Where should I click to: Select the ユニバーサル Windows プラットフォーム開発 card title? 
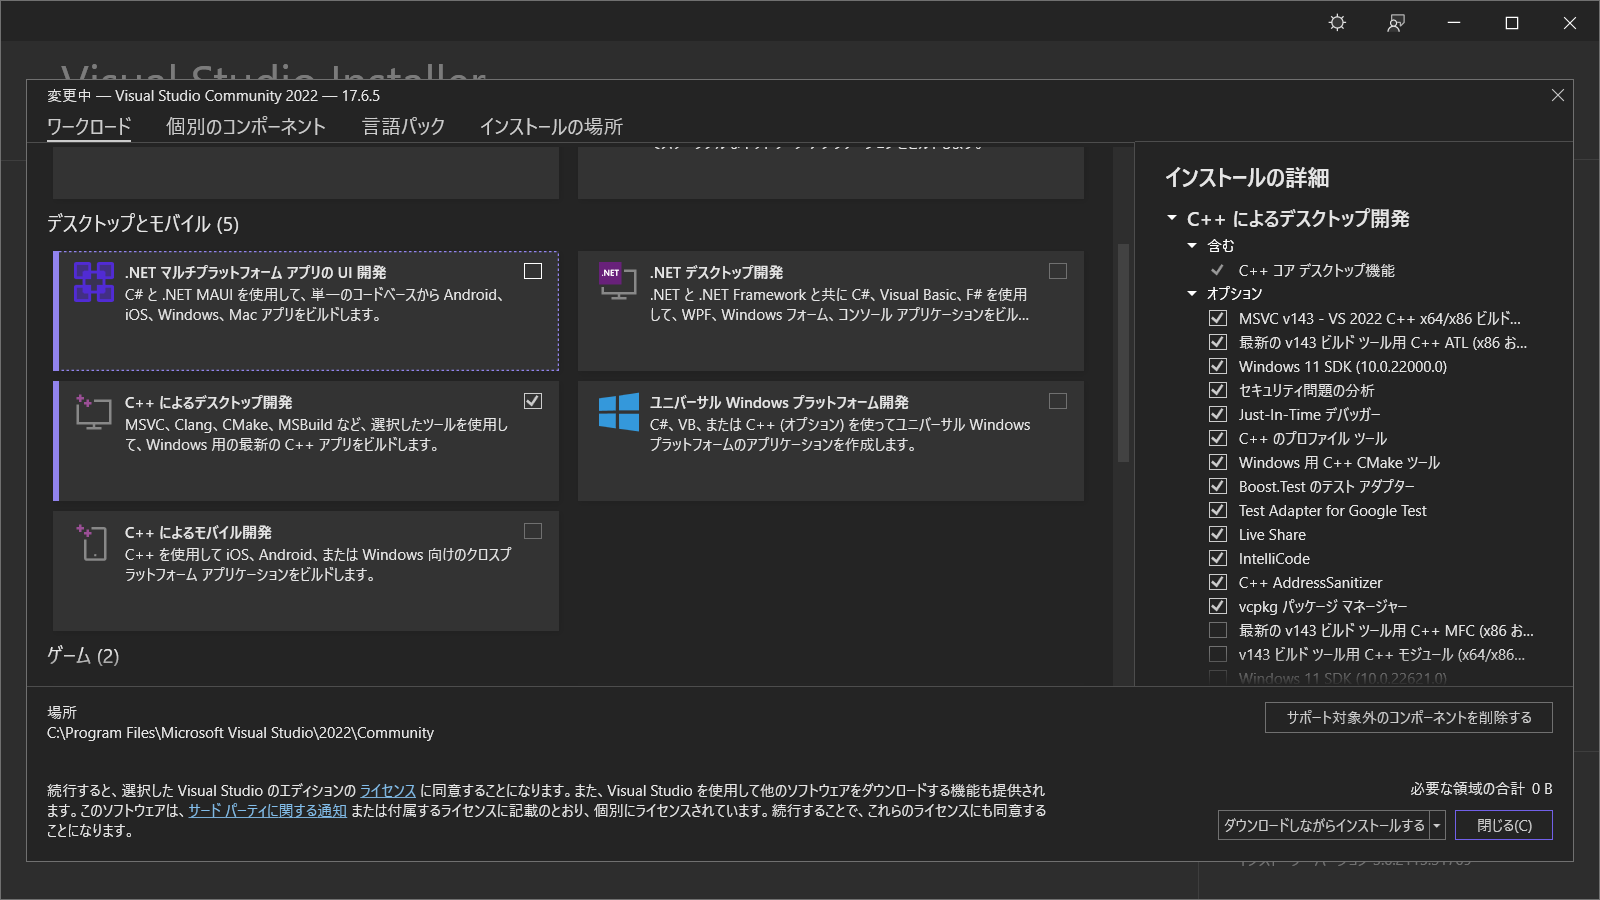tap(779, 402)
